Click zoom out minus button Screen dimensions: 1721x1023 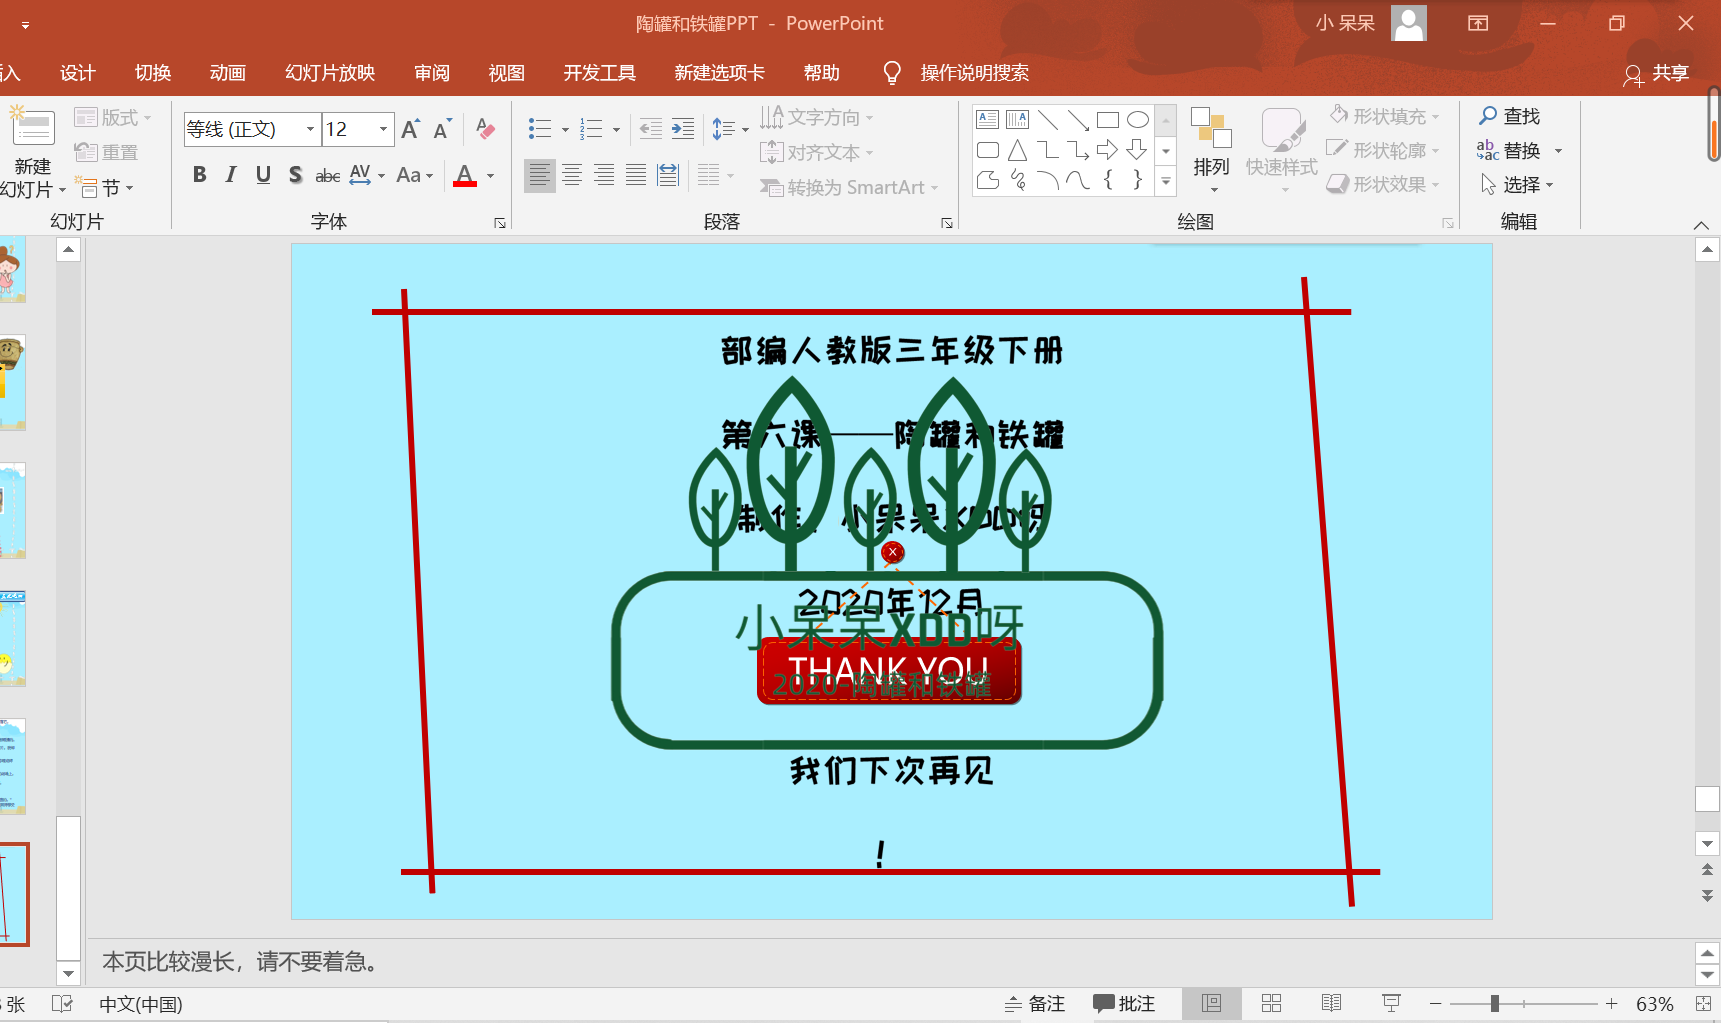click(1435, 1003)
